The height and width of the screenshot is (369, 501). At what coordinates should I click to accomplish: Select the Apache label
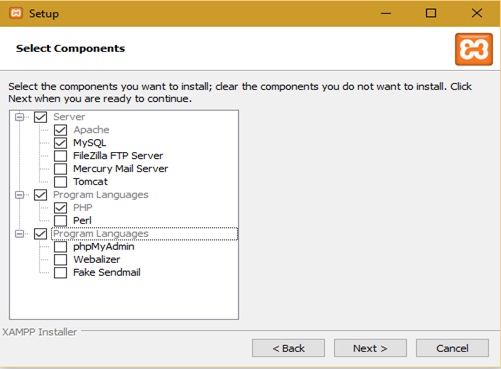pos(91,130)
